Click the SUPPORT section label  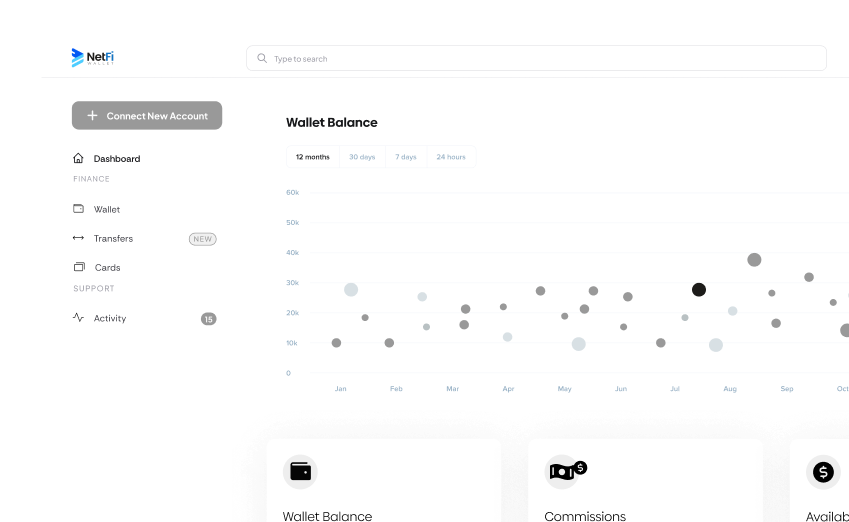point(94,289)
